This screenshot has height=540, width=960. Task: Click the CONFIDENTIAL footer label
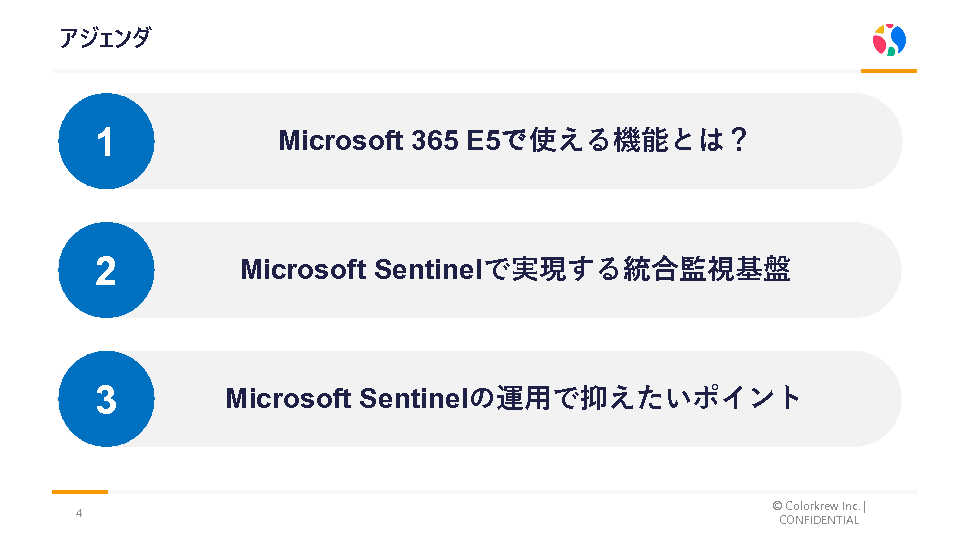pyautogui.click(x=819, y=520)
